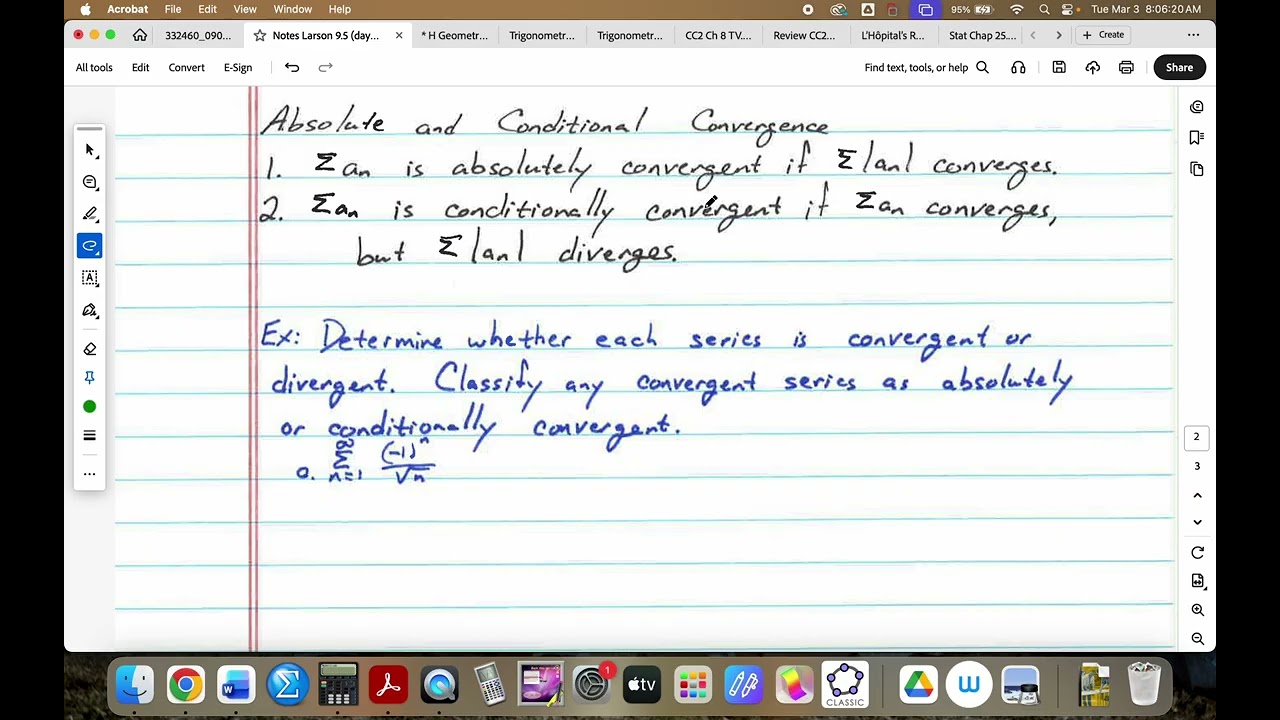Open the Acrobat app menu
The image size is (1280, 720).
[128, 9]
